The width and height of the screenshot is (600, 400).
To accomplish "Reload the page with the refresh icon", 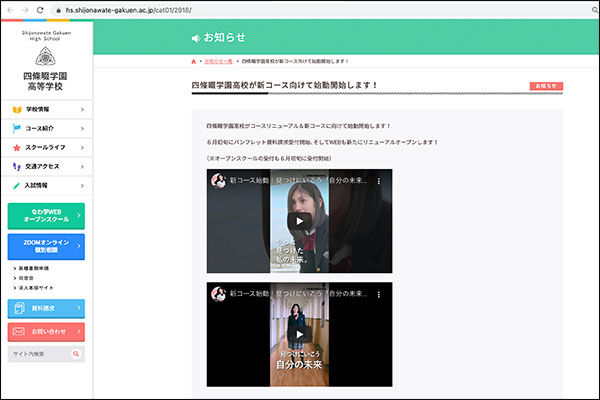I will pyautogui.click(x=40, y=10).
